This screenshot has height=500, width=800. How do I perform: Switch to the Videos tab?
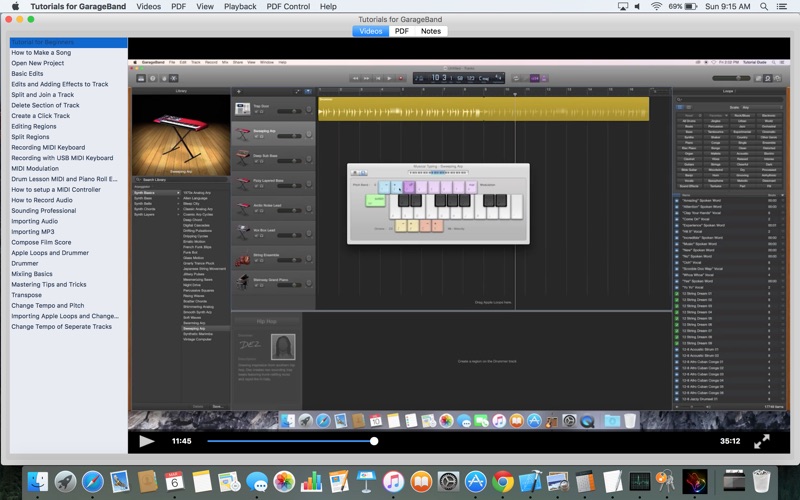click(370, 31)
